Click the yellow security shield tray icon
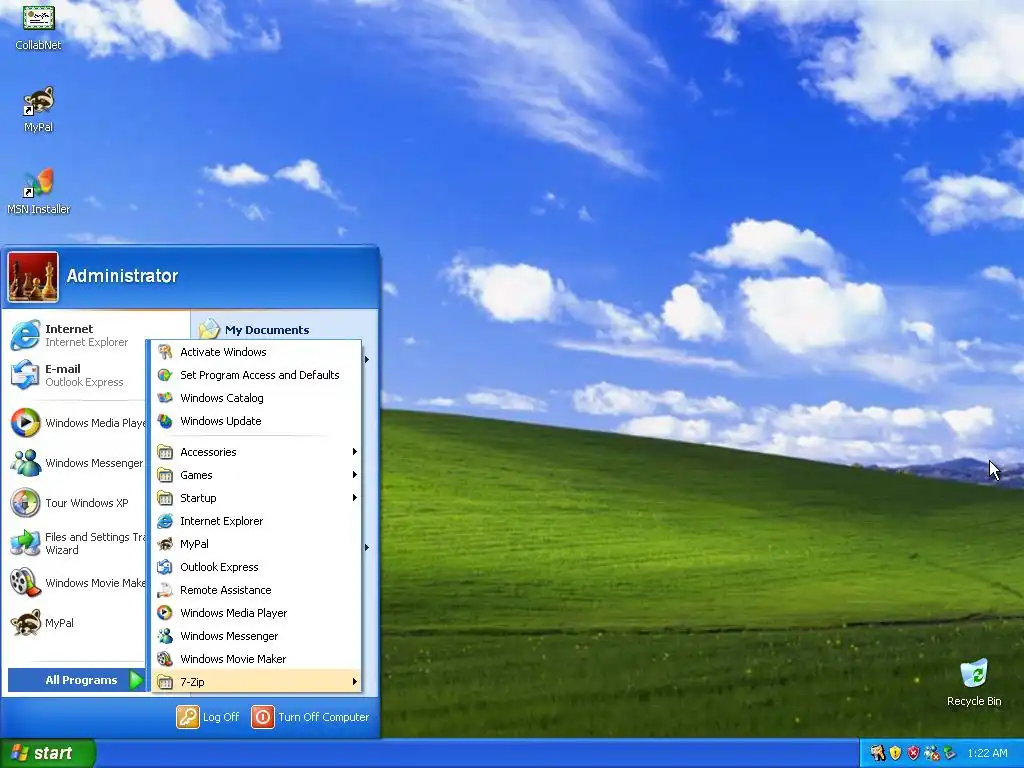 click(895, 753)
